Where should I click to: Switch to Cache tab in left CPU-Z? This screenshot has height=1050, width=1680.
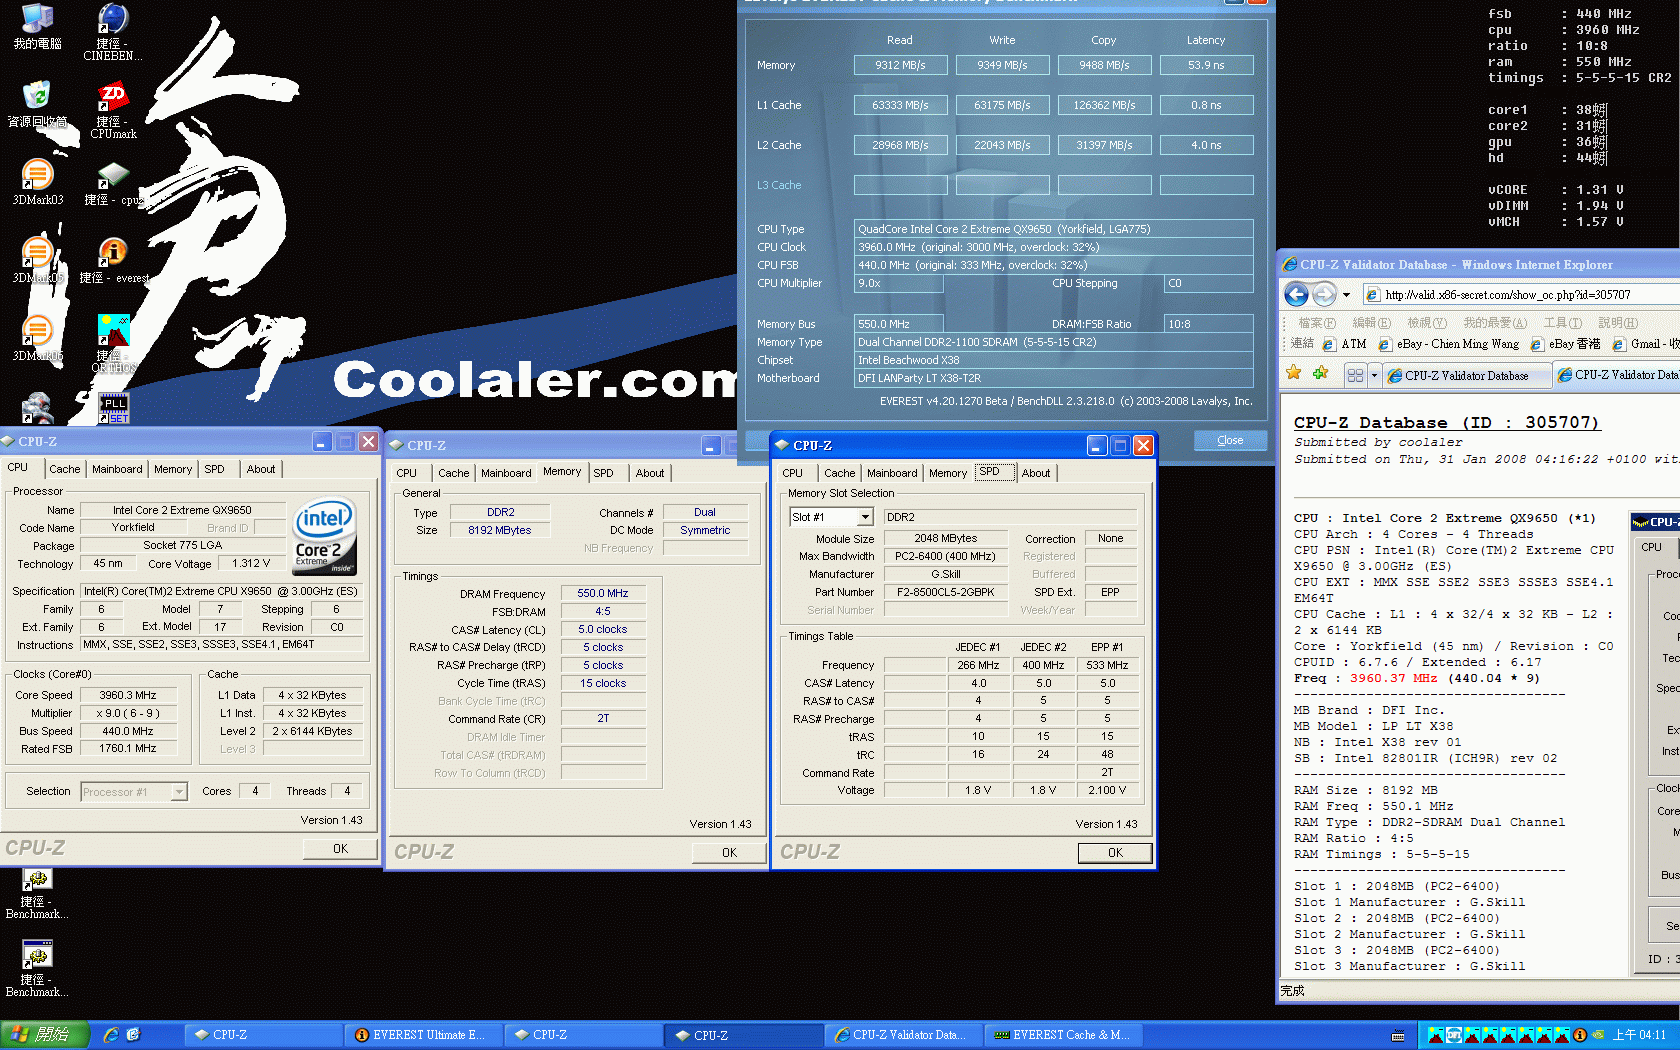pyautogui.click(x=65, y=469)
